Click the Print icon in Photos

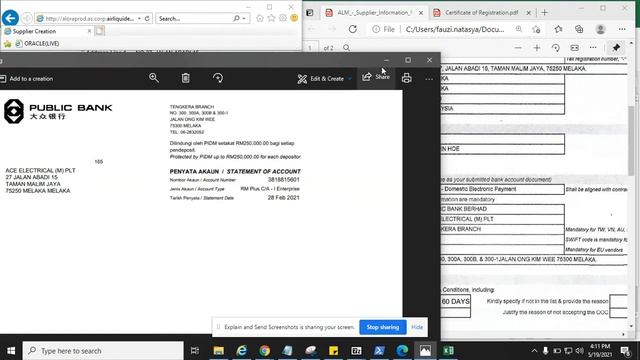[407, 78]
